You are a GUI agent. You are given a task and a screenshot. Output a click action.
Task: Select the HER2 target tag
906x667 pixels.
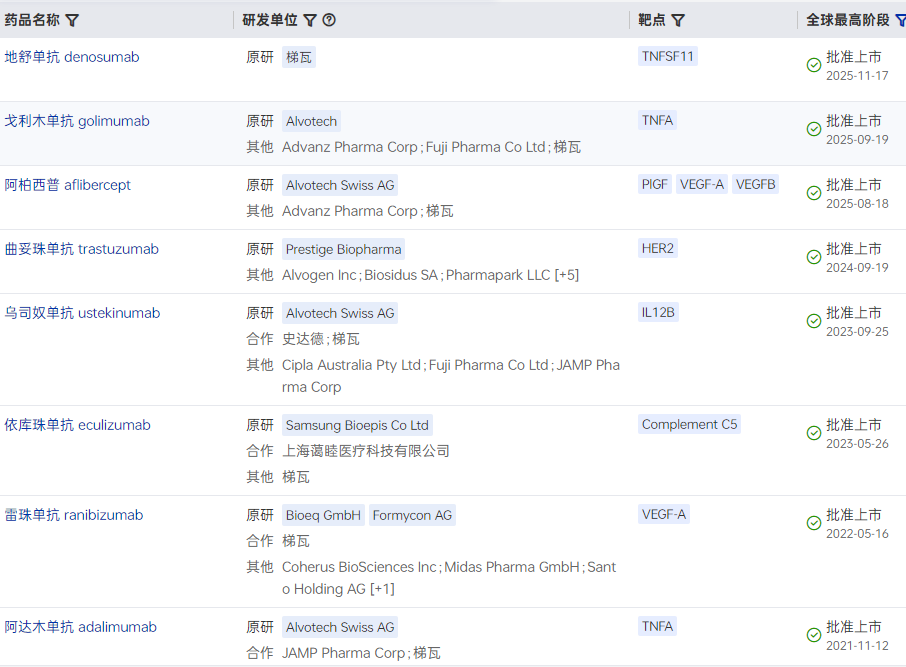tap(658, 248)
